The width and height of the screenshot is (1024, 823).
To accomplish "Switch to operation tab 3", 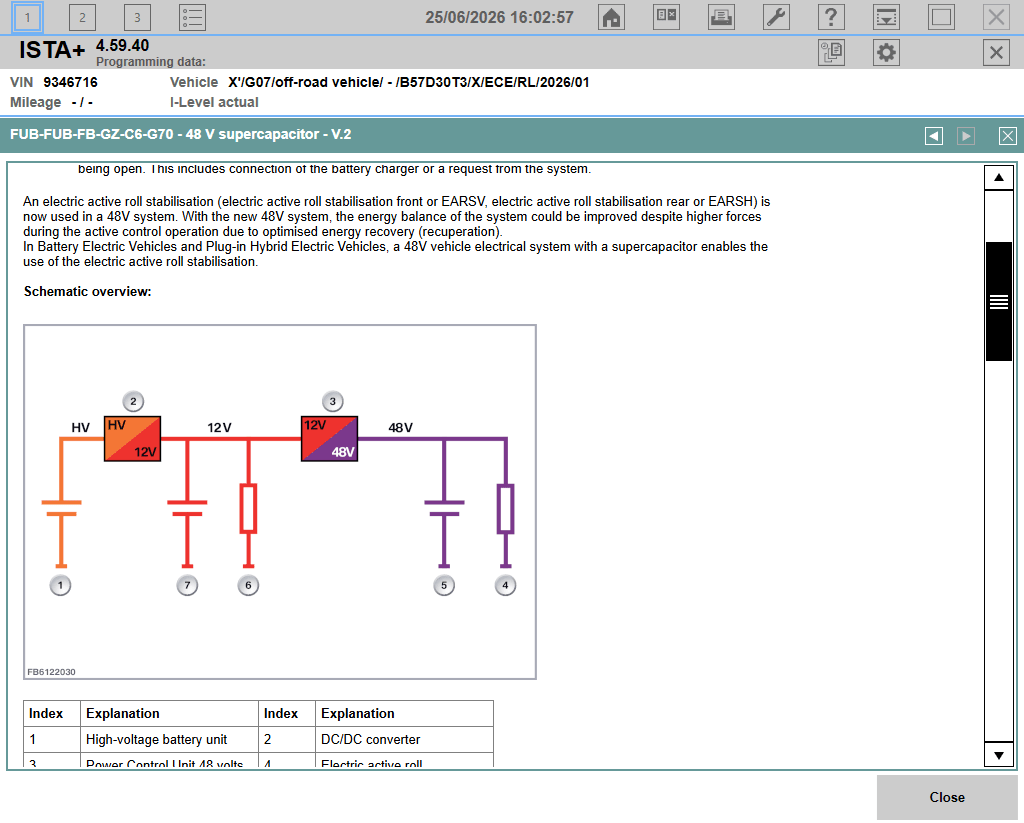I will click(x=137, y=18).
